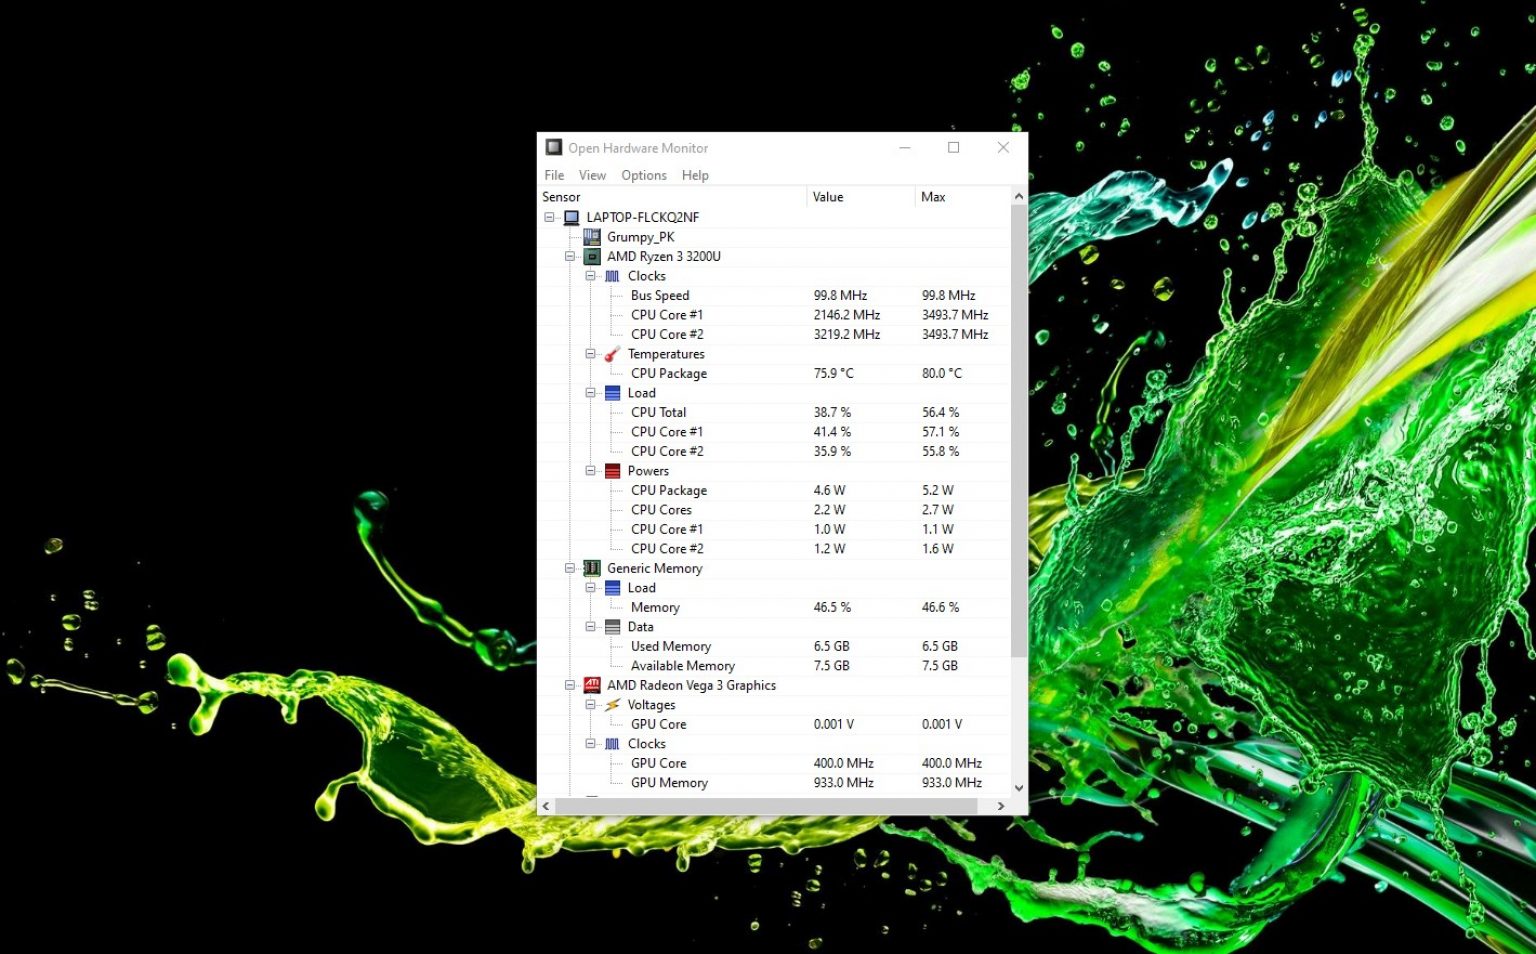
Task: Click the blue Load bars icon under CPU
Action: pos(613,393)
